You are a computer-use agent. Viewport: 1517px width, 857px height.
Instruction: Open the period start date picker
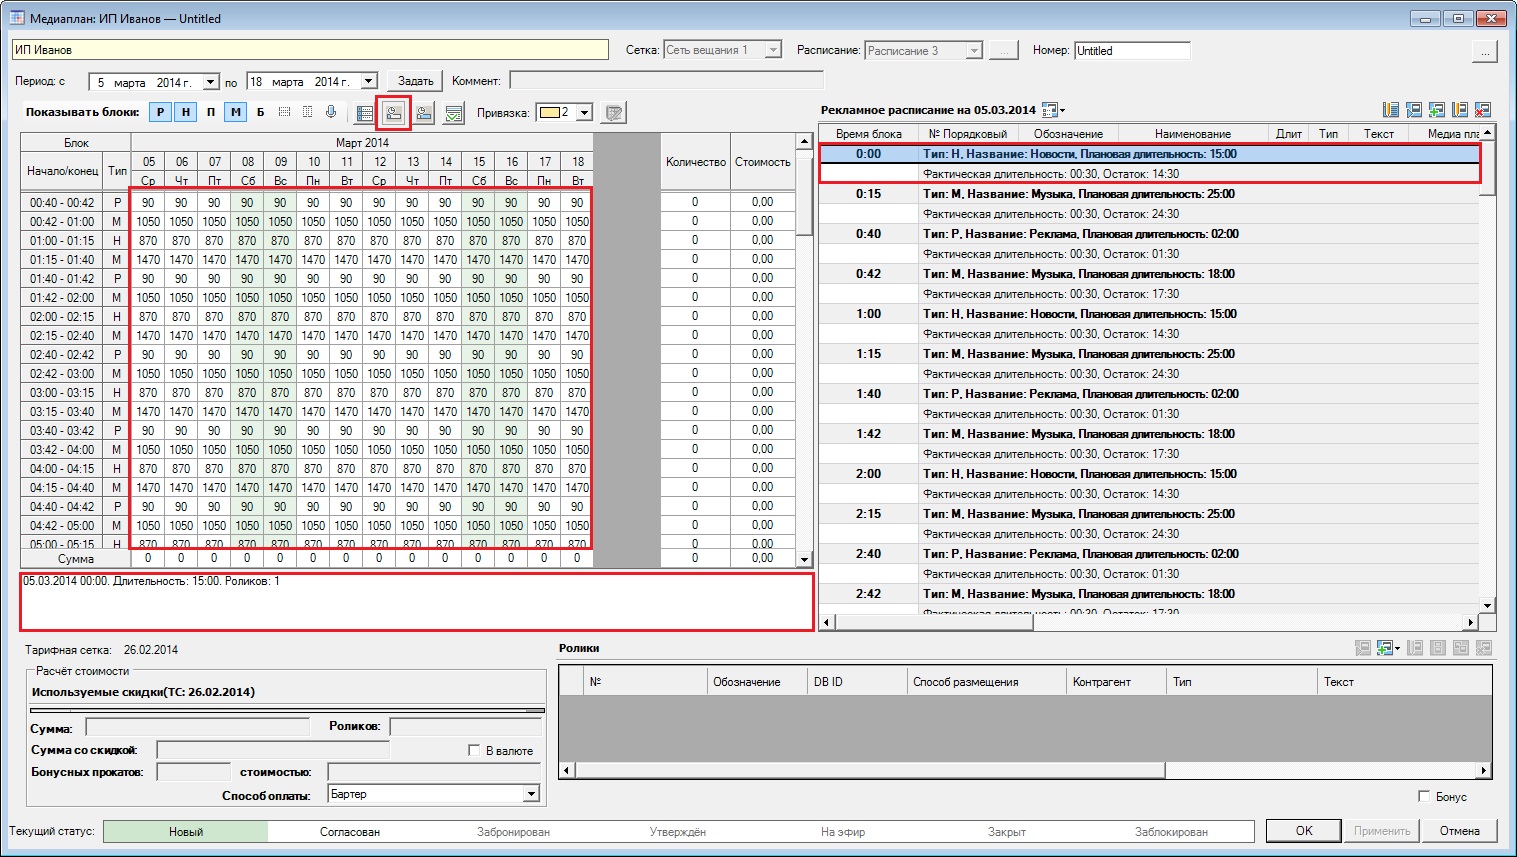point(211,82)
